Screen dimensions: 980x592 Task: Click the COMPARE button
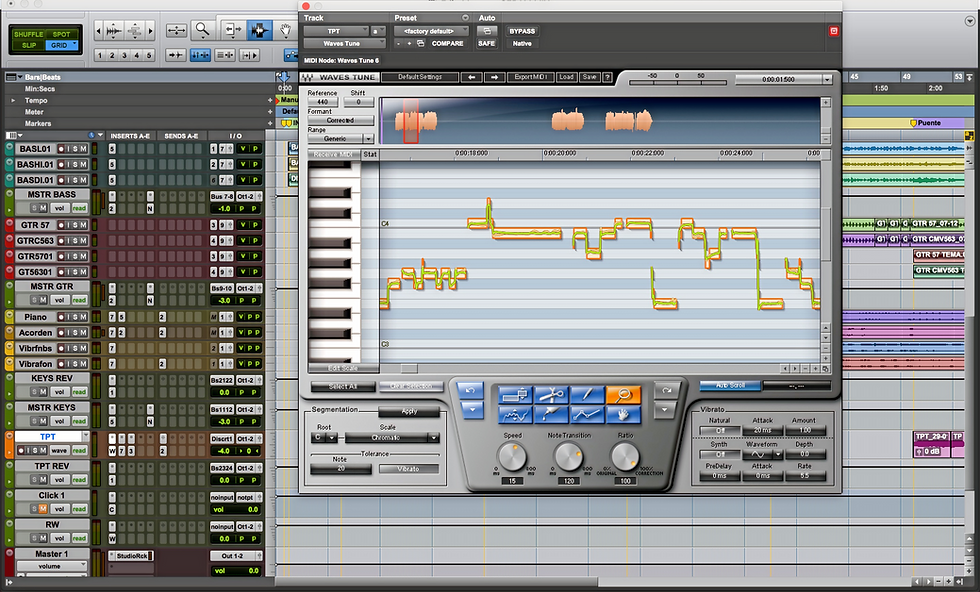[x=448, y=43]
